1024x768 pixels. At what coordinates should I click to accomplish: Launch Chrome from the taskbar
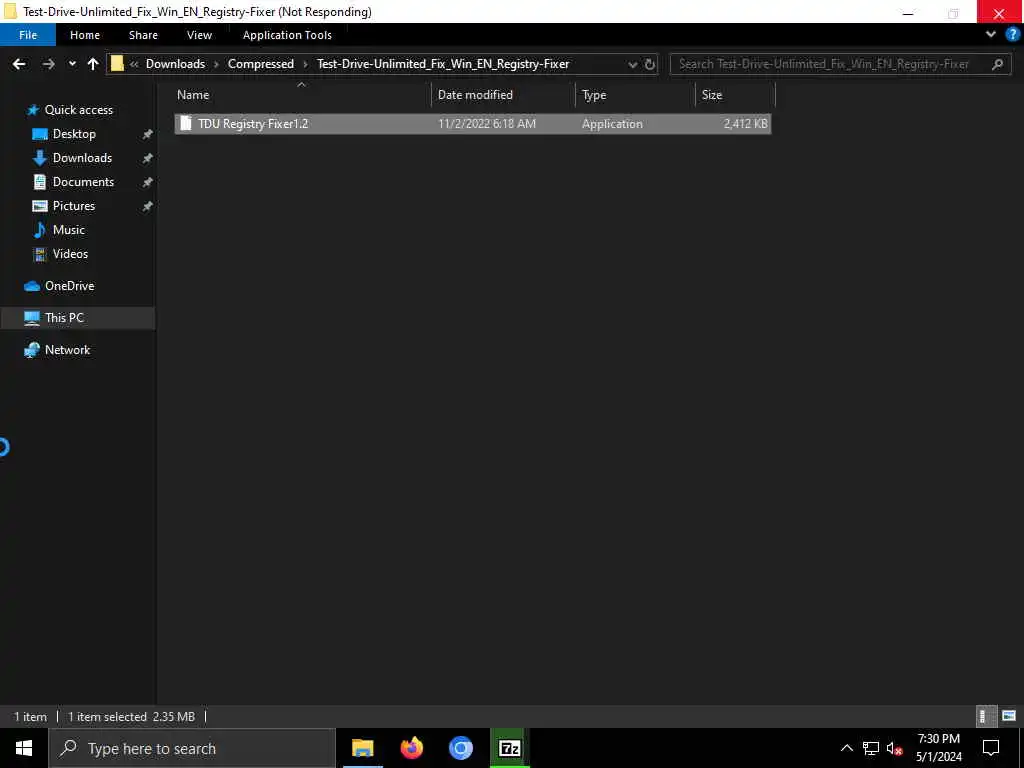[460, 748]
